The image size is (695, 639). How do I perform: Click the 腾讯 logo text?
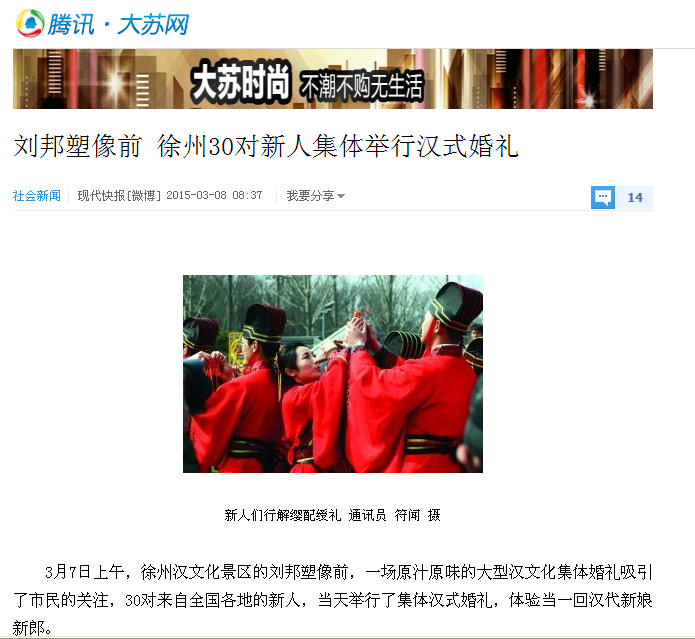(71, 24)
